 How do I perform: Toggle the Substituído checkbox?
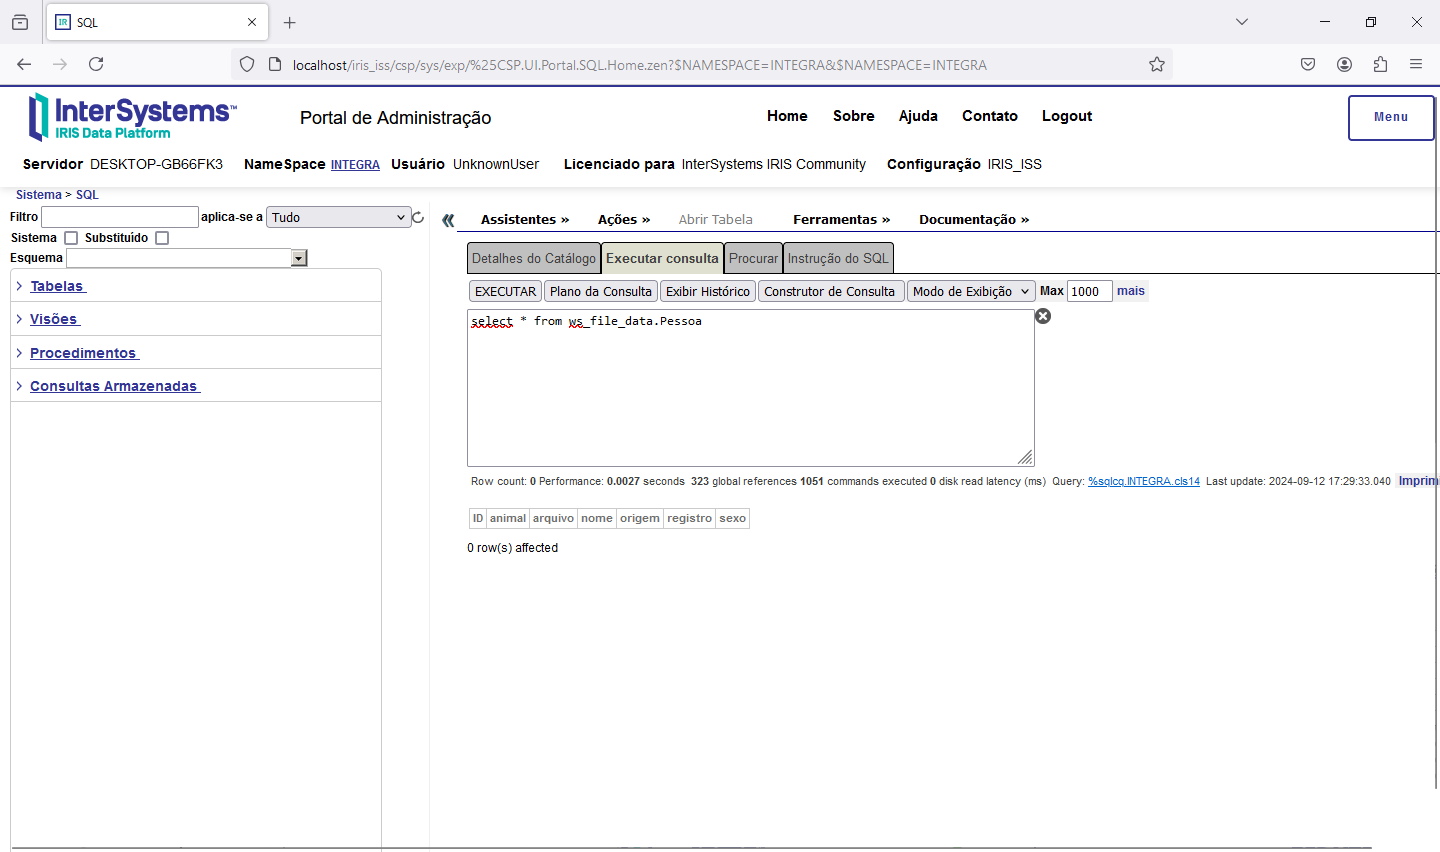pyautogui.click(x=162, y=238)
